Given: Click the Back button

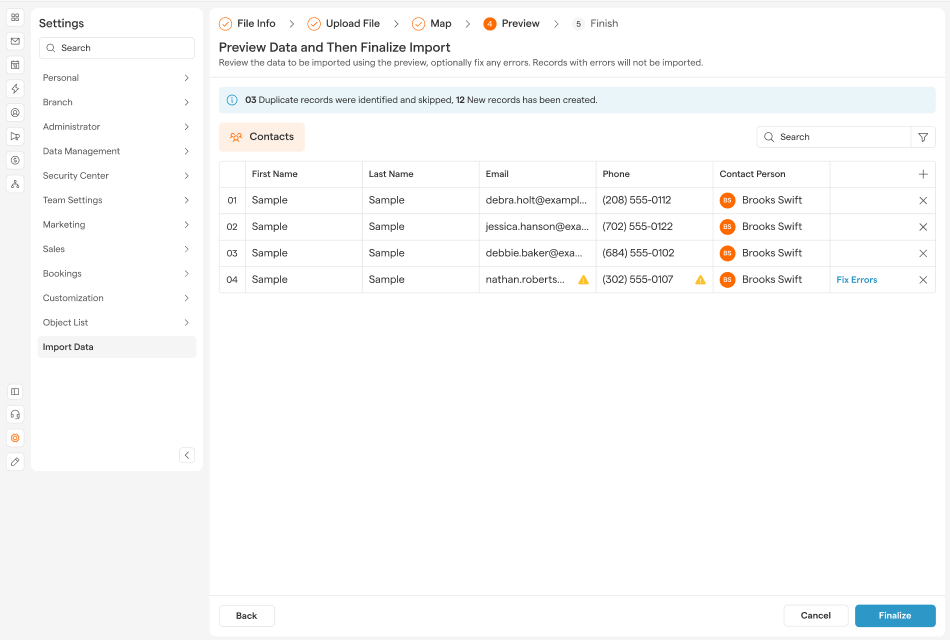Looking at the screenshot, I should [x=246, y=616].
